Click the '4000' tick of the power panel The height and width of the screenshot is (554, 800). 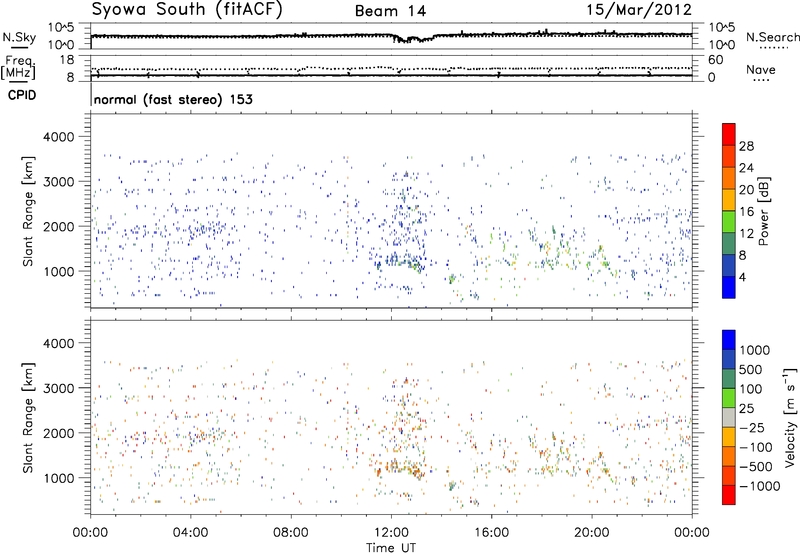click(58, 137)
